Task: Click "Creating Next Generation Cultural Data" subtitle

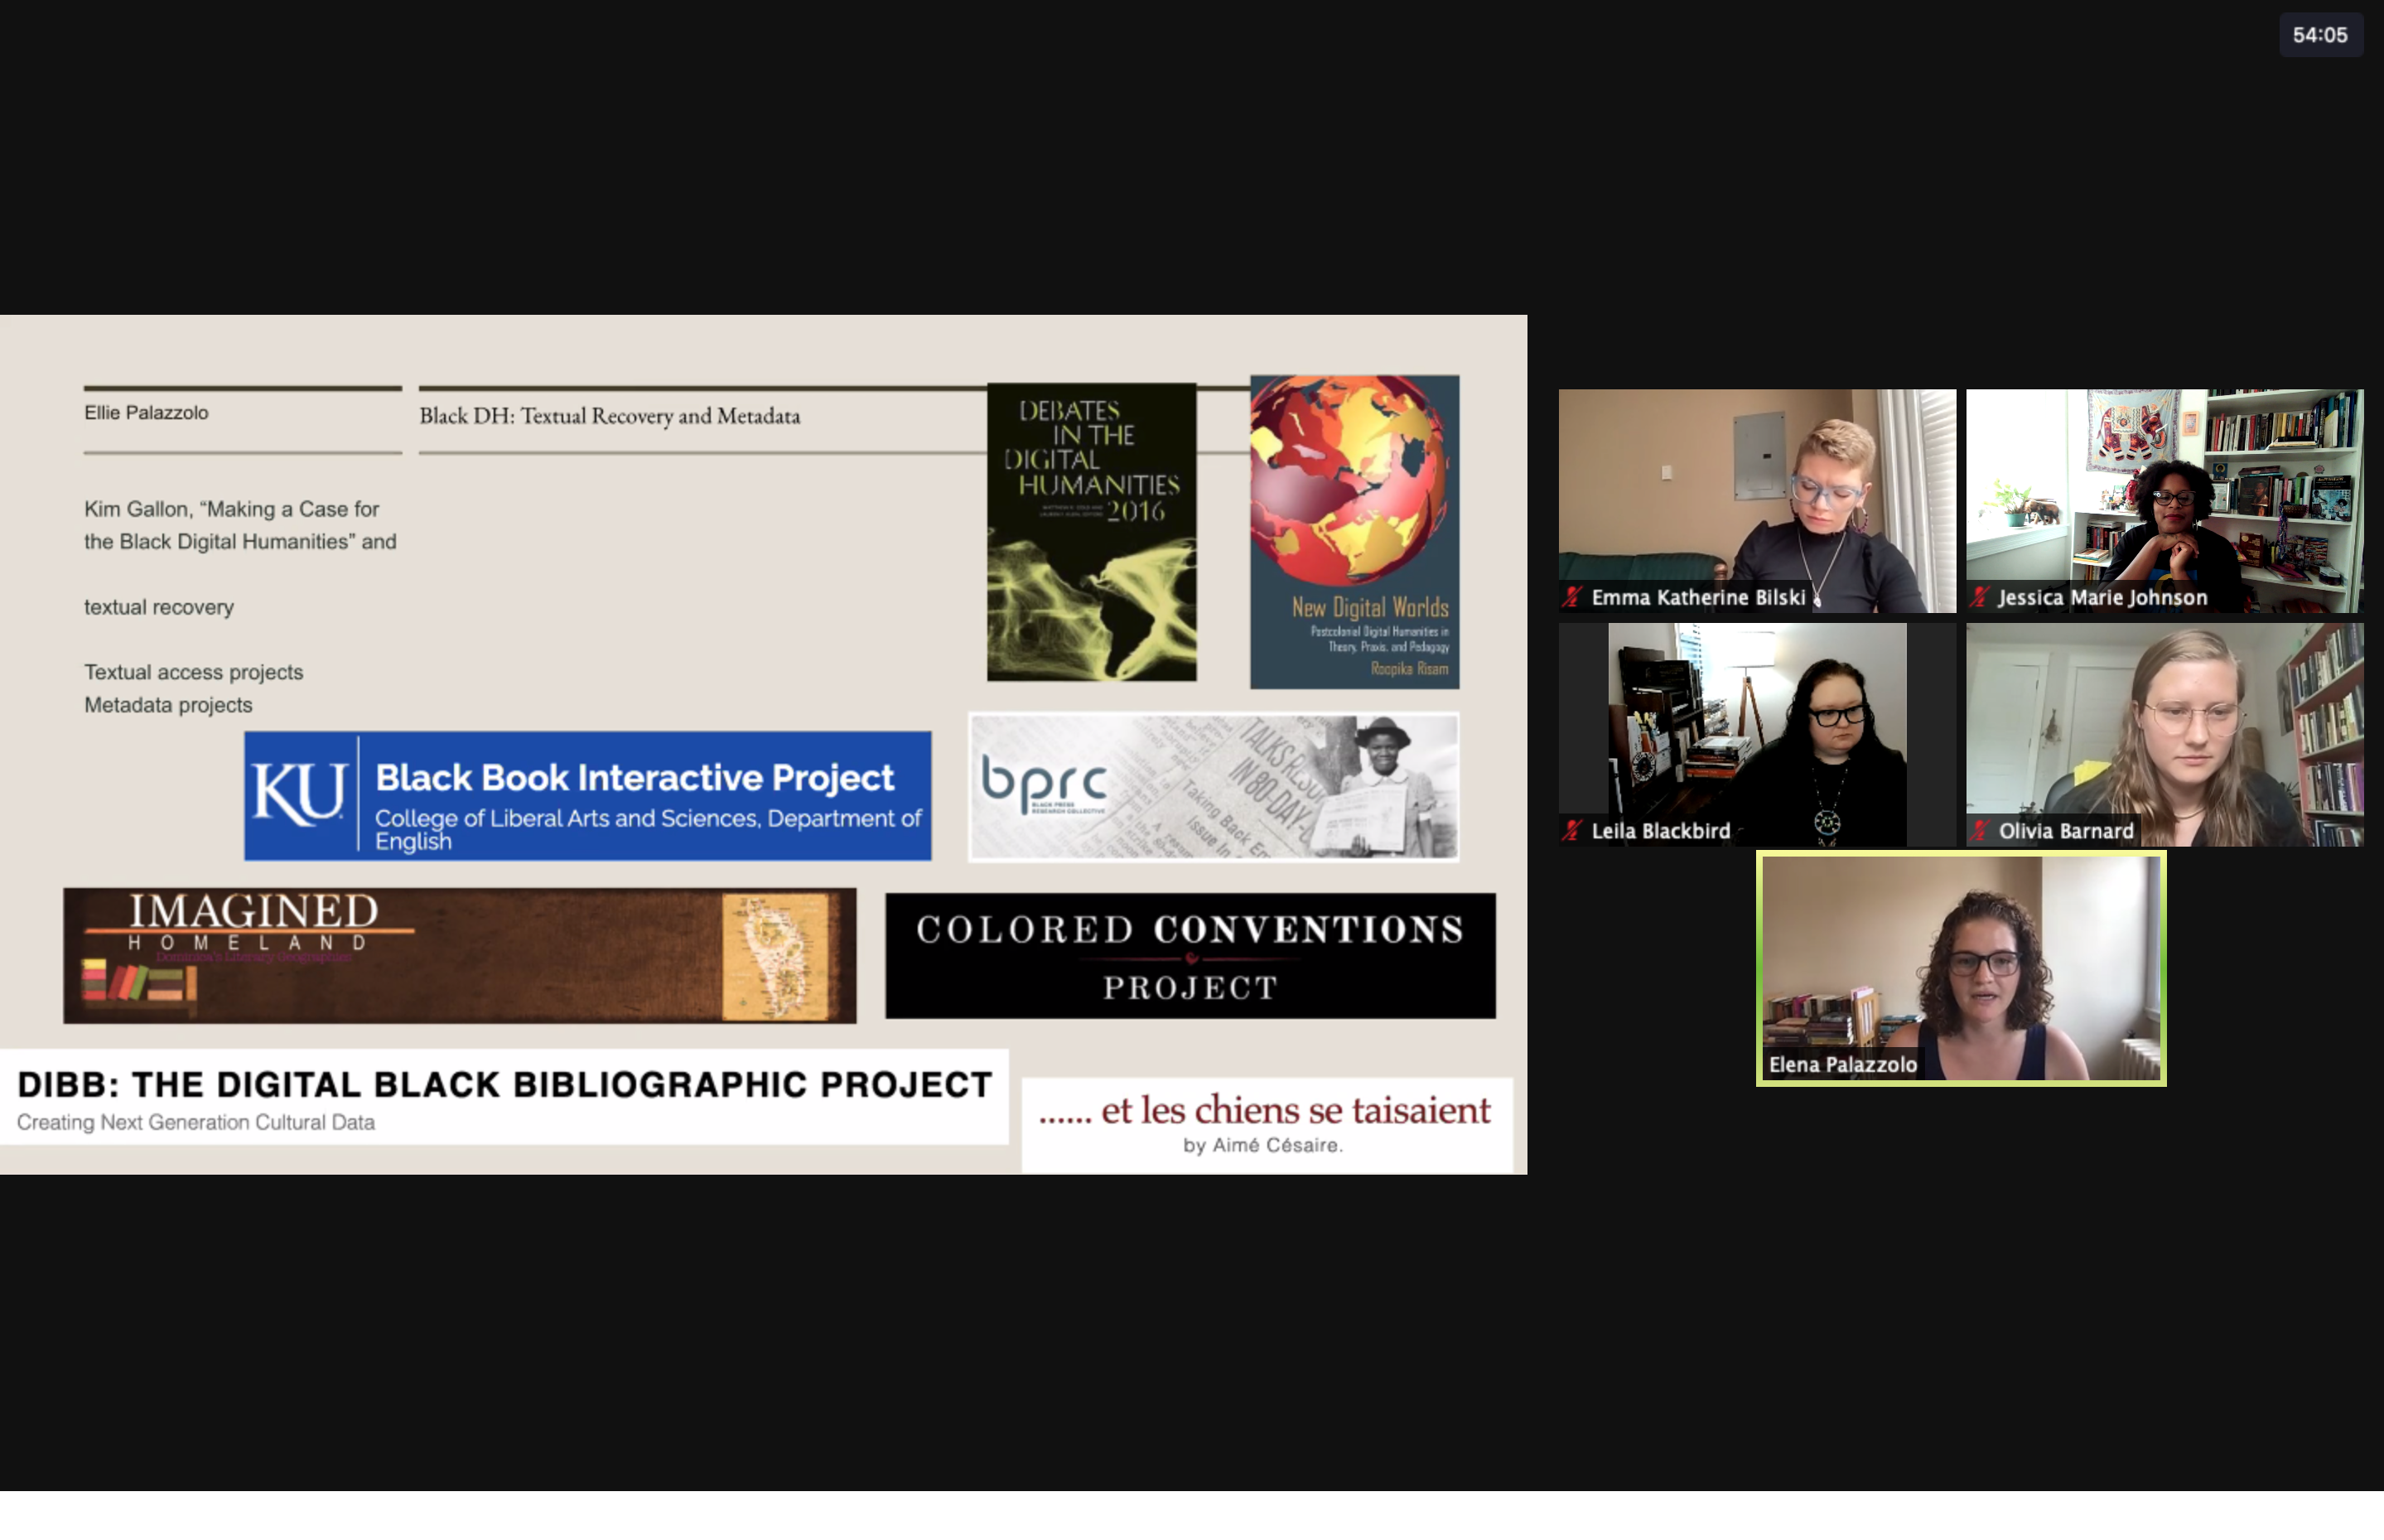Action: point(196,1122)
